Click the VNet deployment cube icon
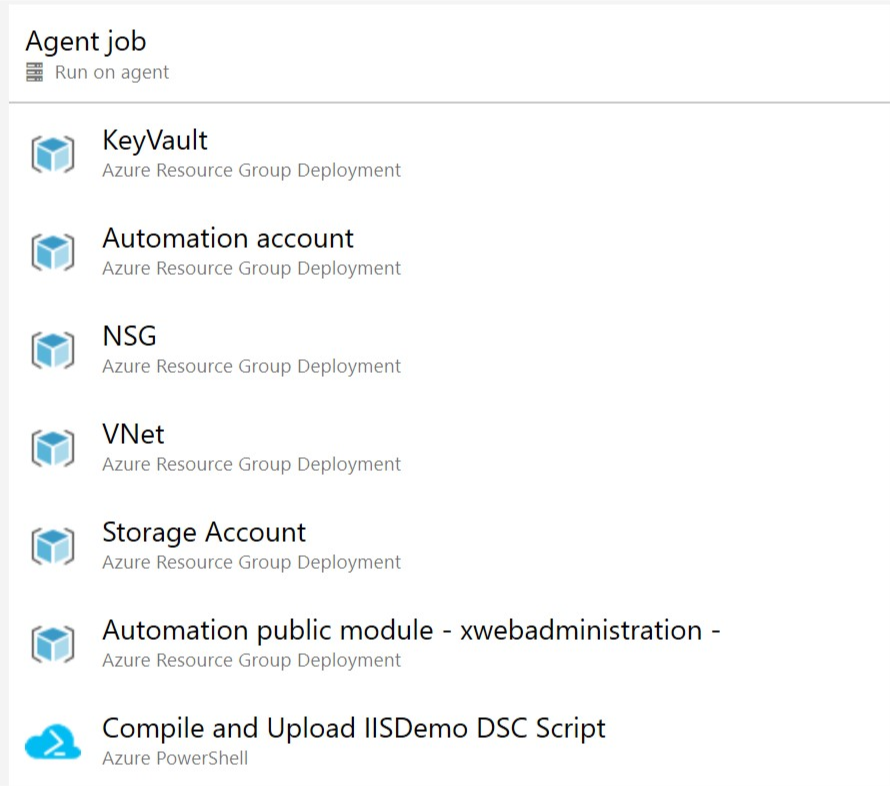Screen dimensions: 890x786 tap(52, 448)
